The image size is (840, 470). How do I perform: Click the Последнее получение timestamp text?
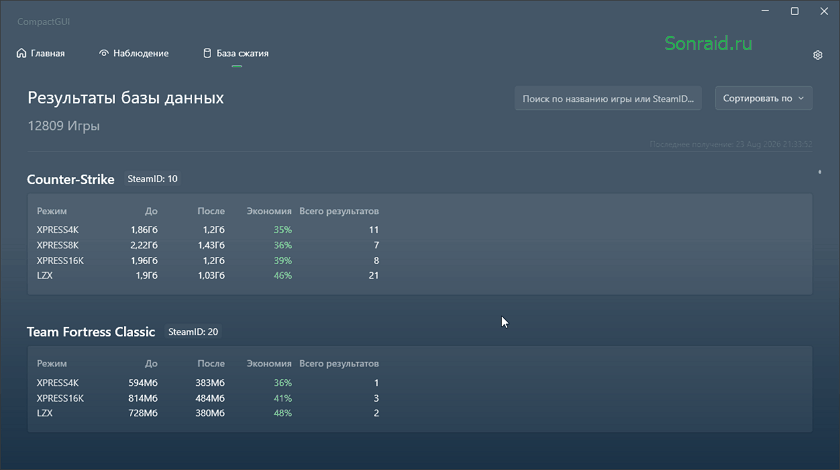click(731, 144)
